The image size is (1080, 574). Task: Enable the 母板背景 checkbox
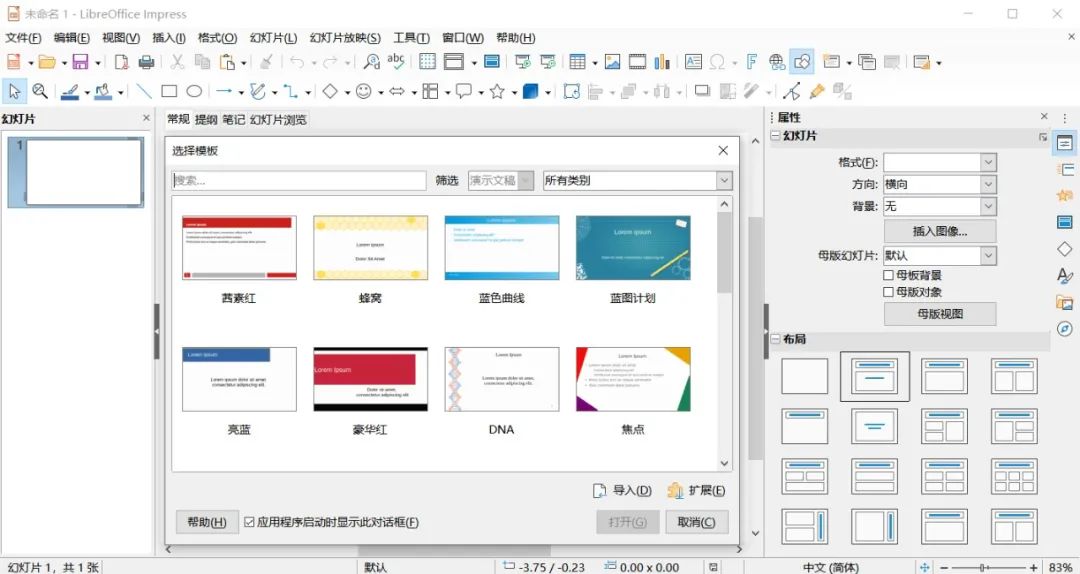pyautogui.click(x=889, y=275)
